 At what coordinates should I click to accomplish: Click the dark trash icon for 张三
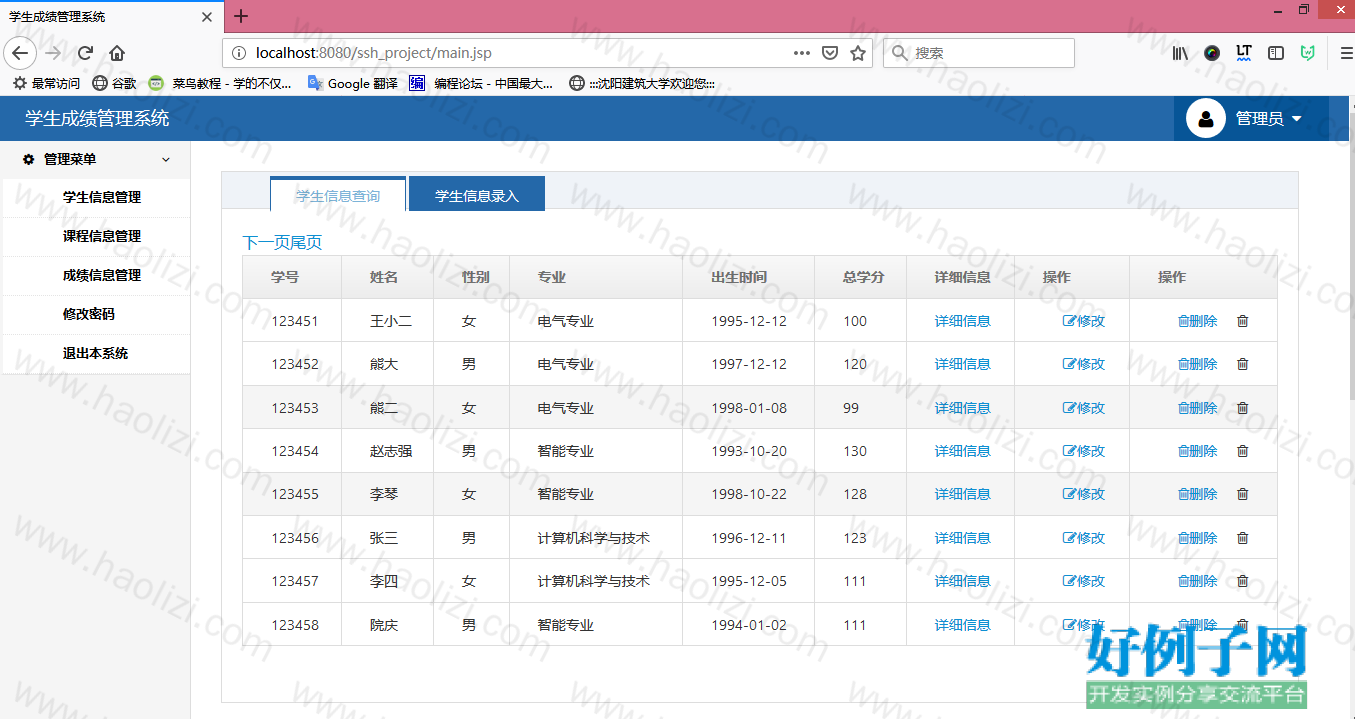pyautogui.click(x=1243, y=538)
